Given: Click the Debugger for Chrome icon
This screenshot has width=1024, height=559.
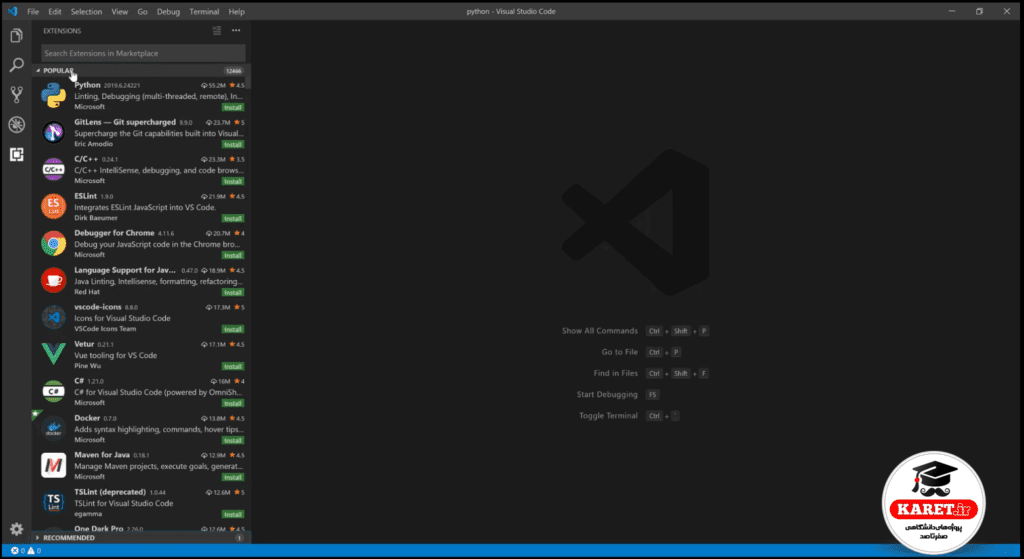Looking at the screenshot, I should (54, 244).
